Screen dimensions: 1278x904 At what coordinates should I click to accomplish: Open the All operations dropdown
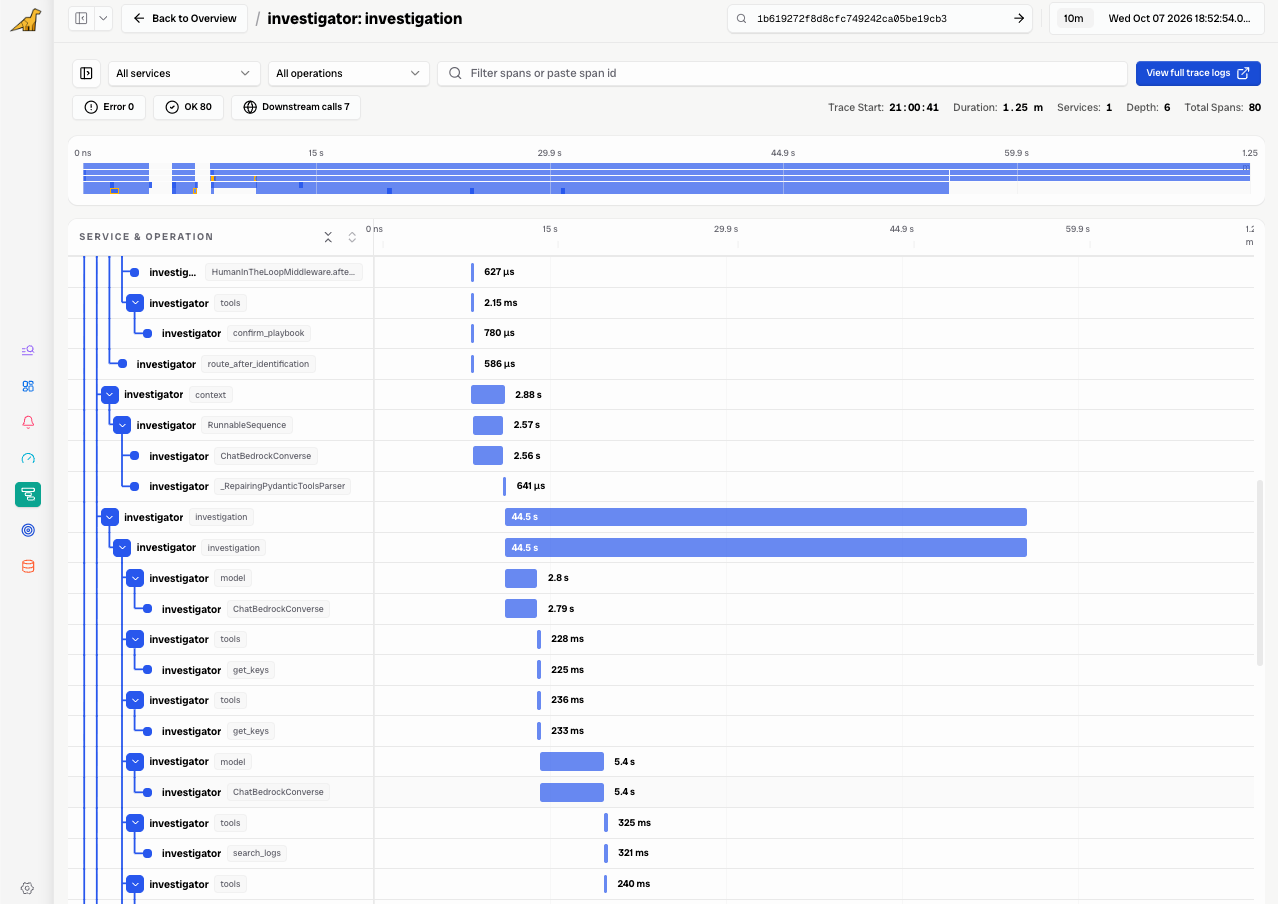coord(348,73)
